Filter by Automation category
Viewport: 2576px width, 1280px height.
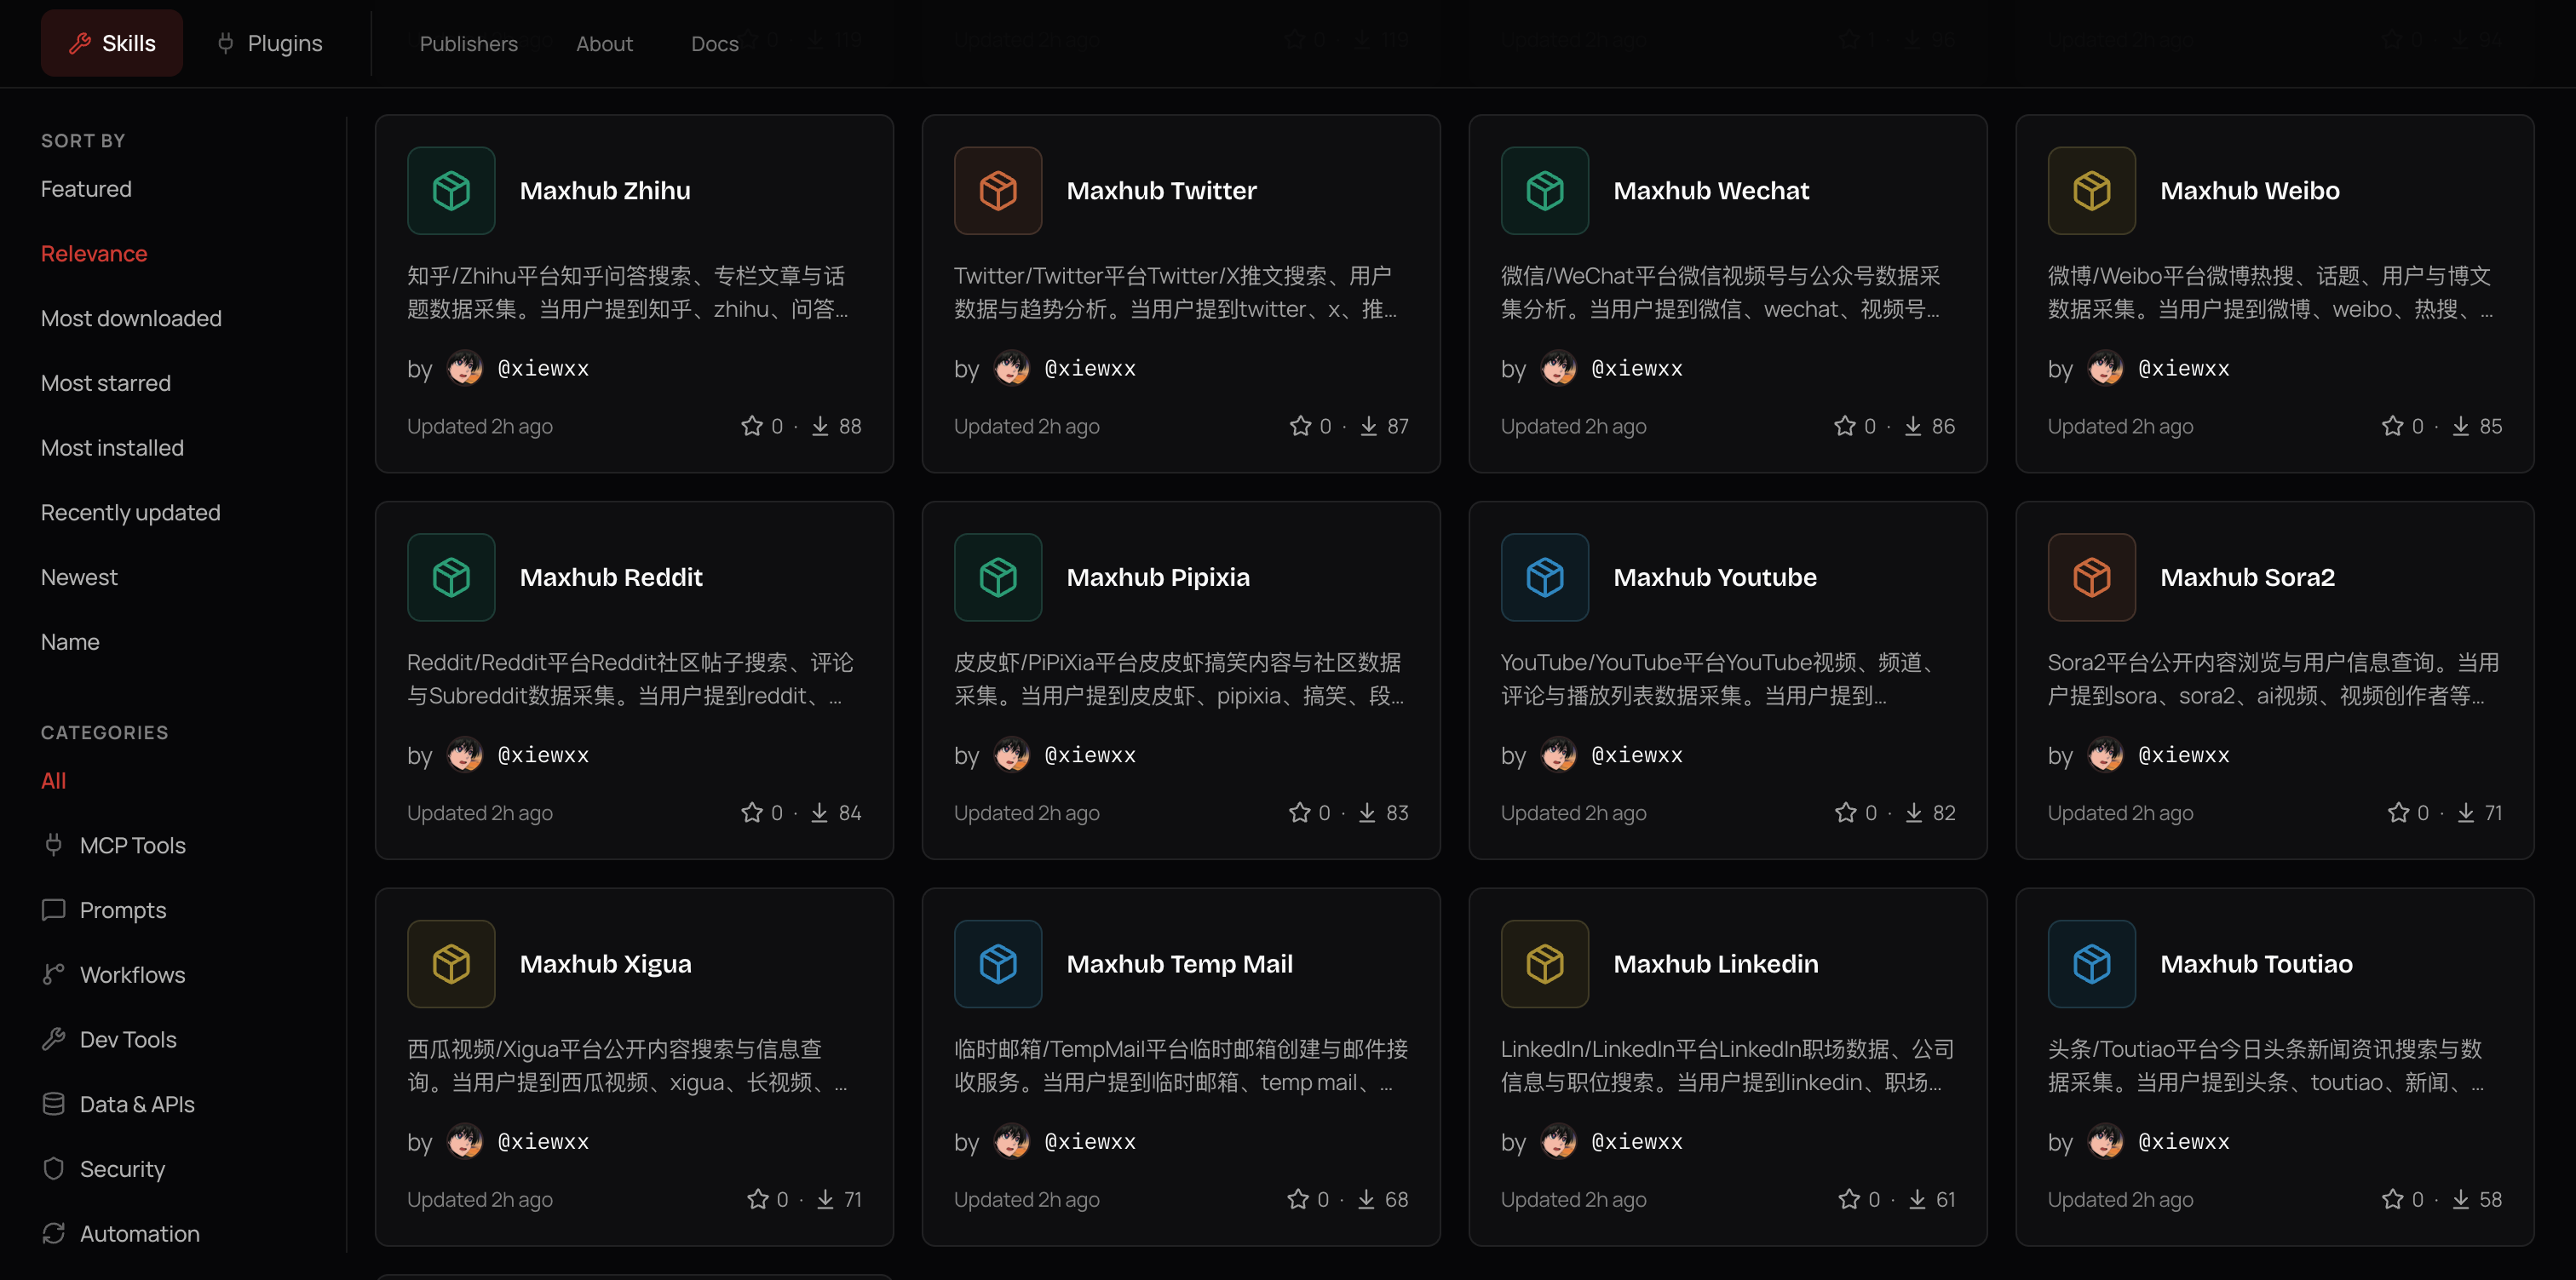point(121,1234)
